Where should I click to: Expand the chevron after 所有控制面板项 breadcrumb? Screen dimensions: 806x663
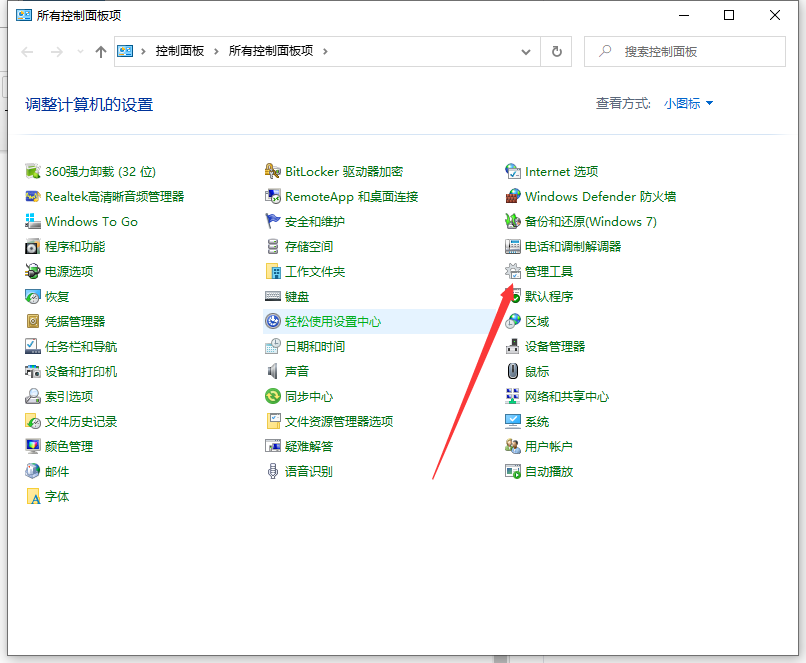(x=326, y=51)
